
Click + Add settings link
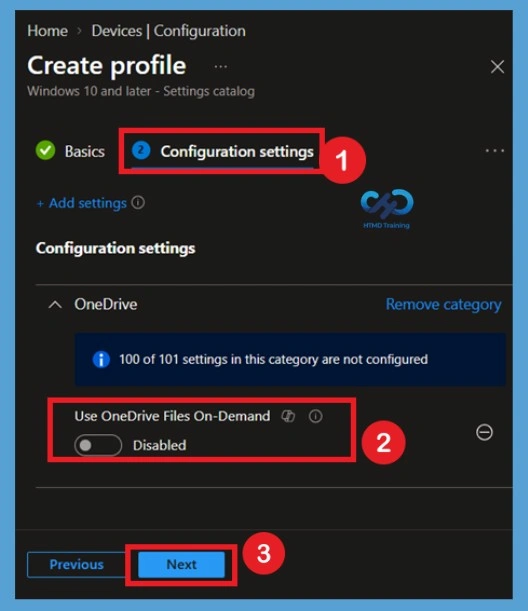tap(81, 203)
